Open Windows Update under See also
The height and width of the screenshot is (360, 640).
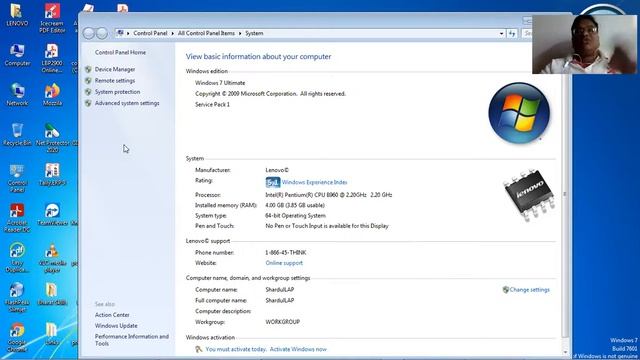[x=116, y=326]
